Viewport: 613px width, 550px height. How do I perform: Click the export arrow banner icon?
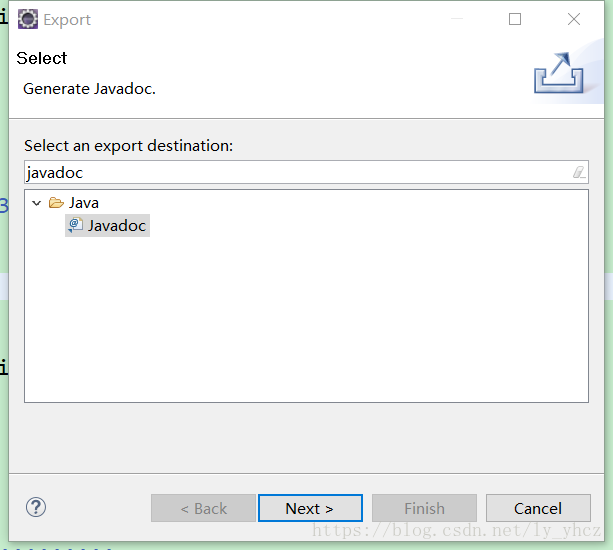[558, 73]
